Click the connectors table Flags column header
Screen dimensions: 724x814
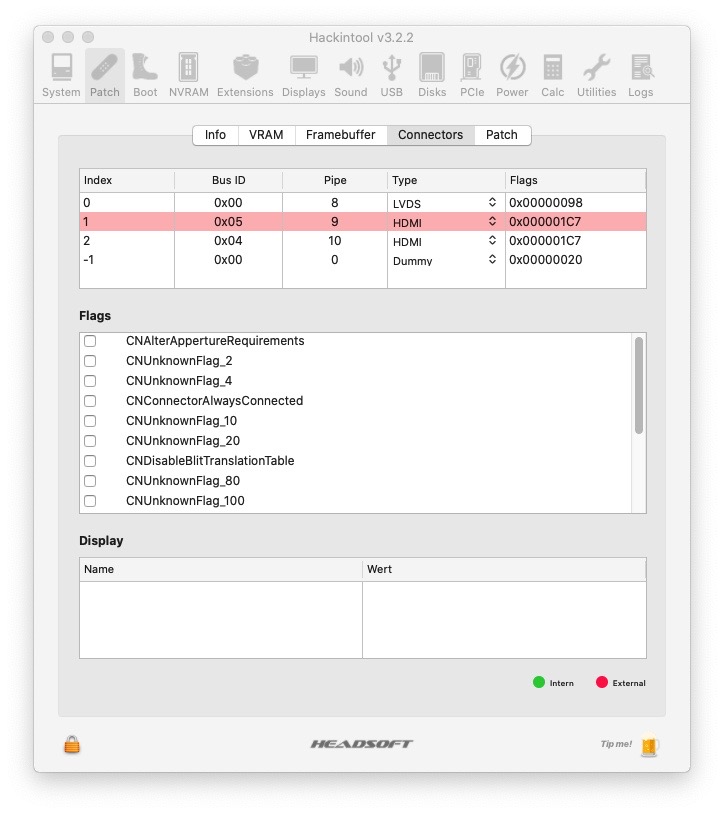(x=576, y=180)
